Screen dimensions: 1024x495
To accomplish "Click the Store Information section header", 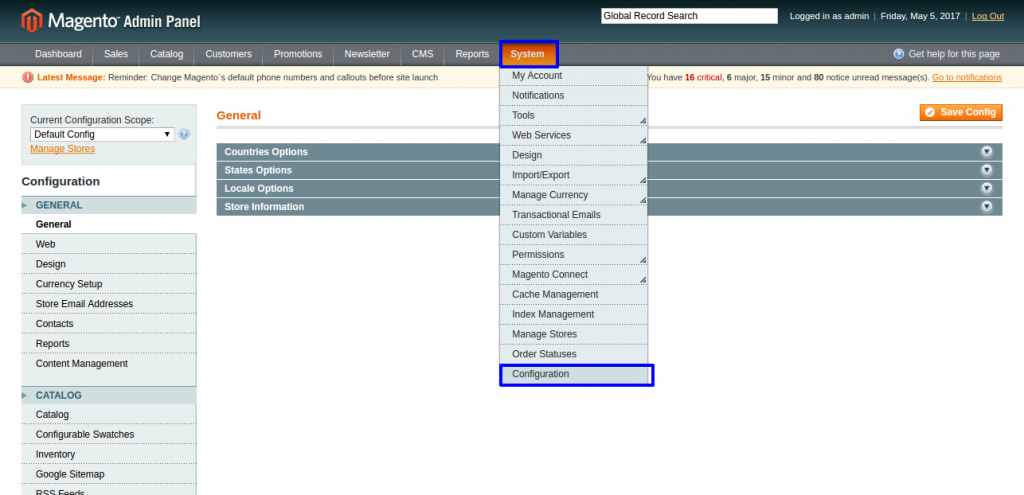I will click(609, 206).
